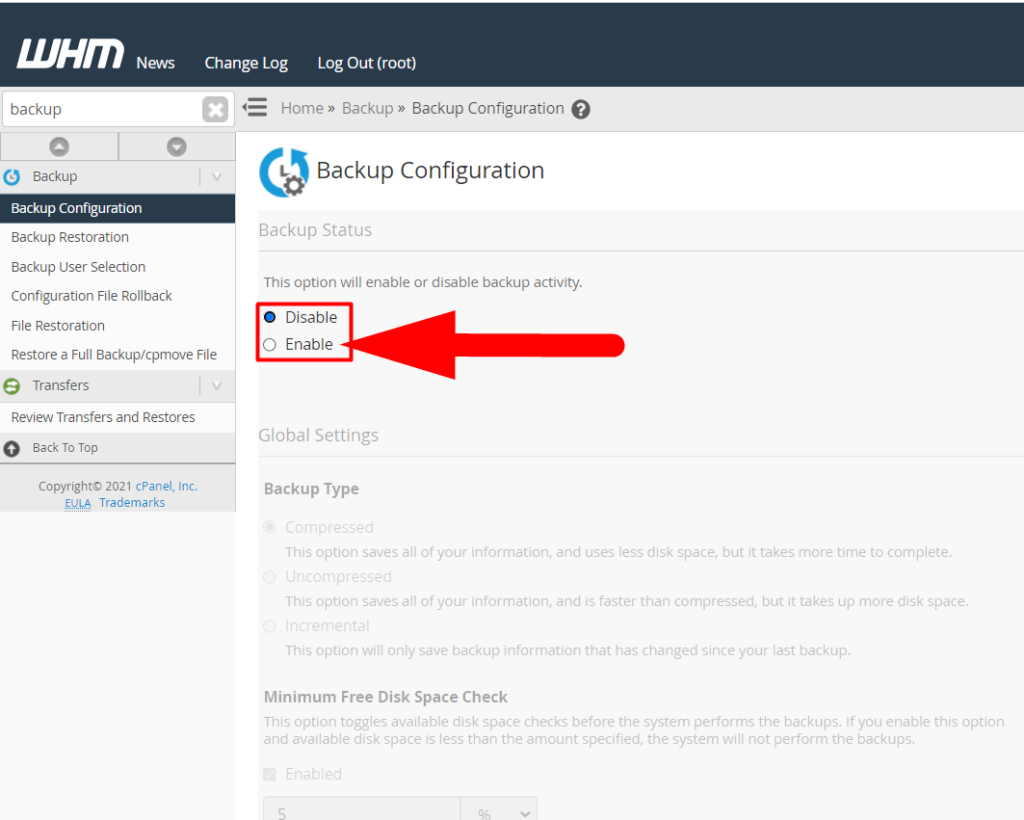Click the Backup sidebar section header

point(118,177)
